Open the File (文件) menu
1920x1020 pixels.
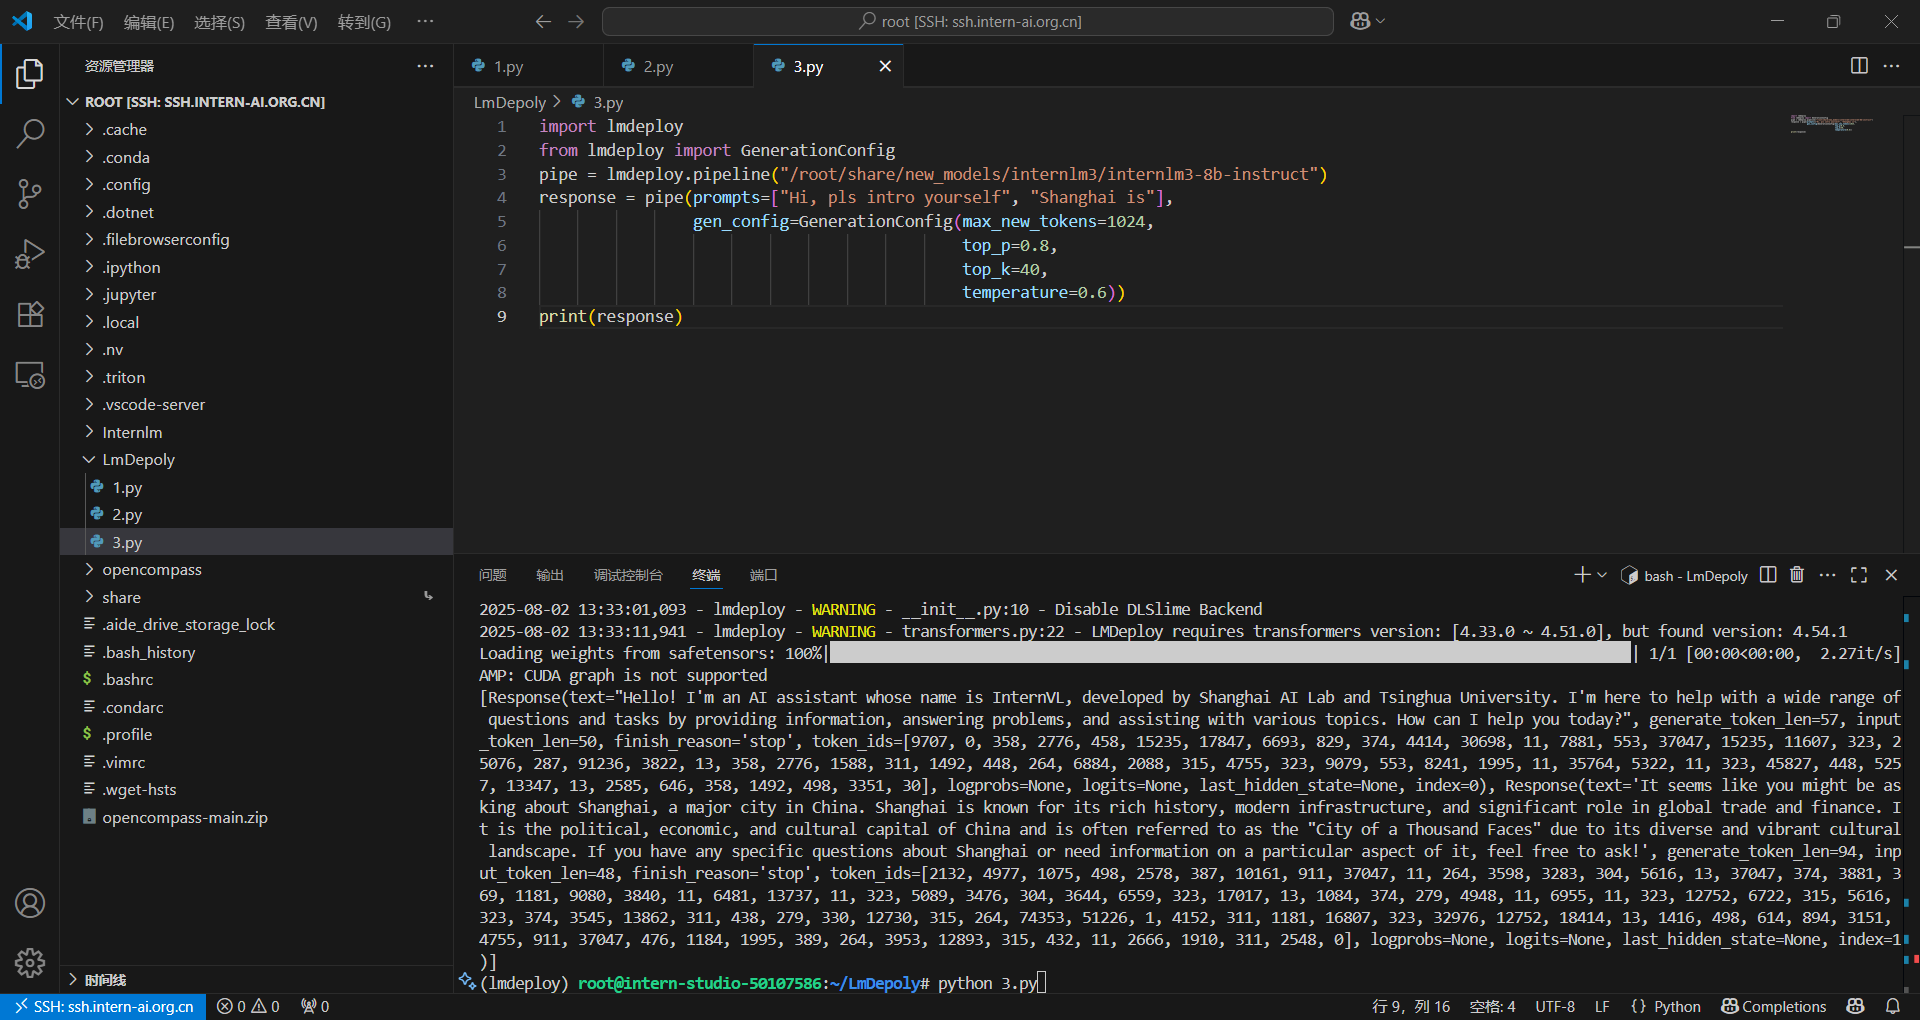(x=78, y=22)
